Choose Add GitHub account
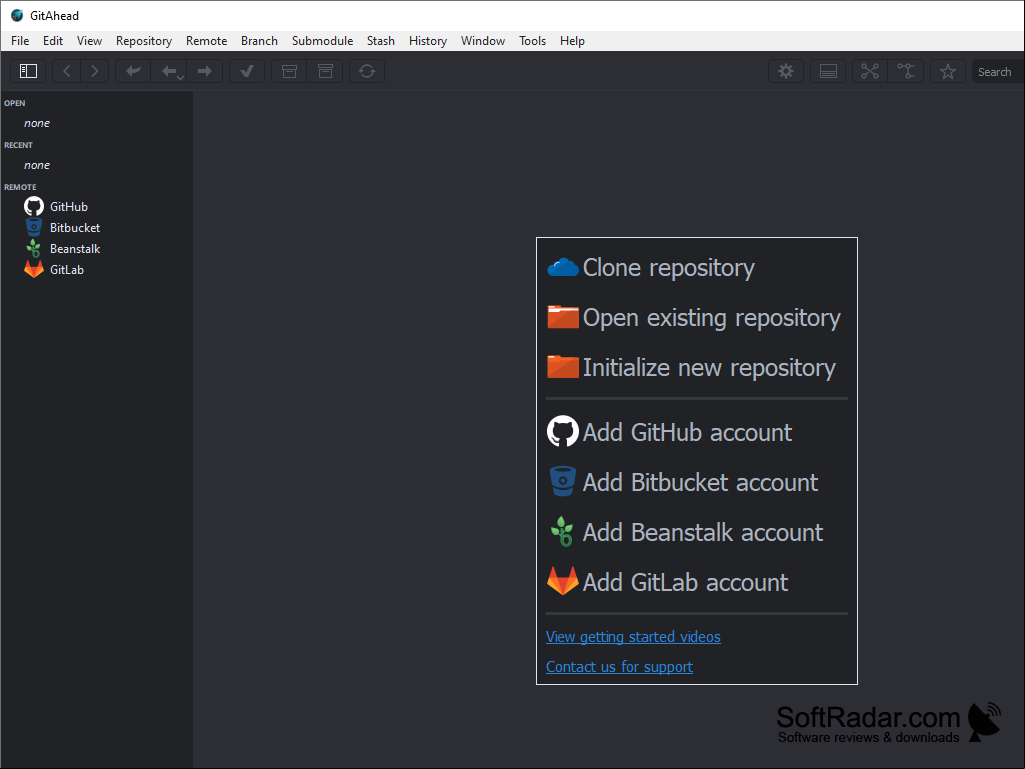Viewport: 1025px width, 769px height. click(x=687, y=432)
